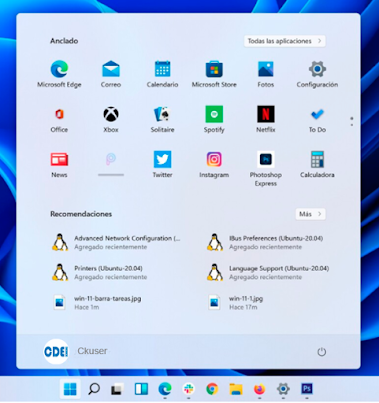Viewport: 379px width, 403px height.
Task: Launch Netflix
Action: click(266, 119)
